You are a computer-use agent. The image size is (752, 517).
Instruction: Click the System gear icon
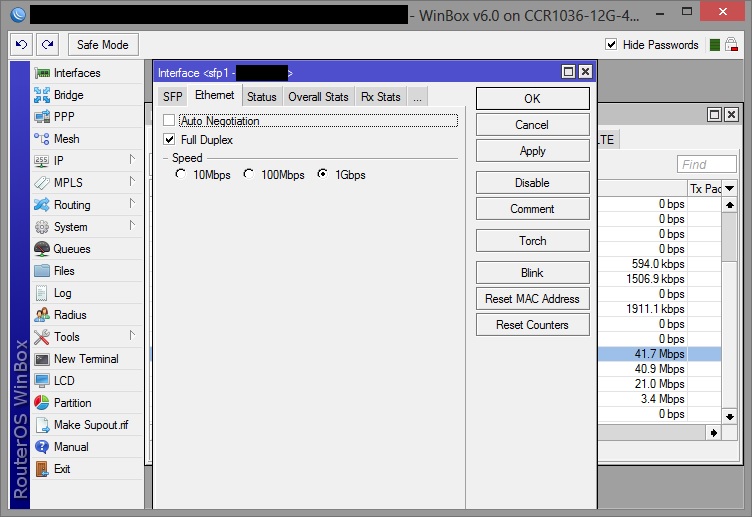[42, 227]
